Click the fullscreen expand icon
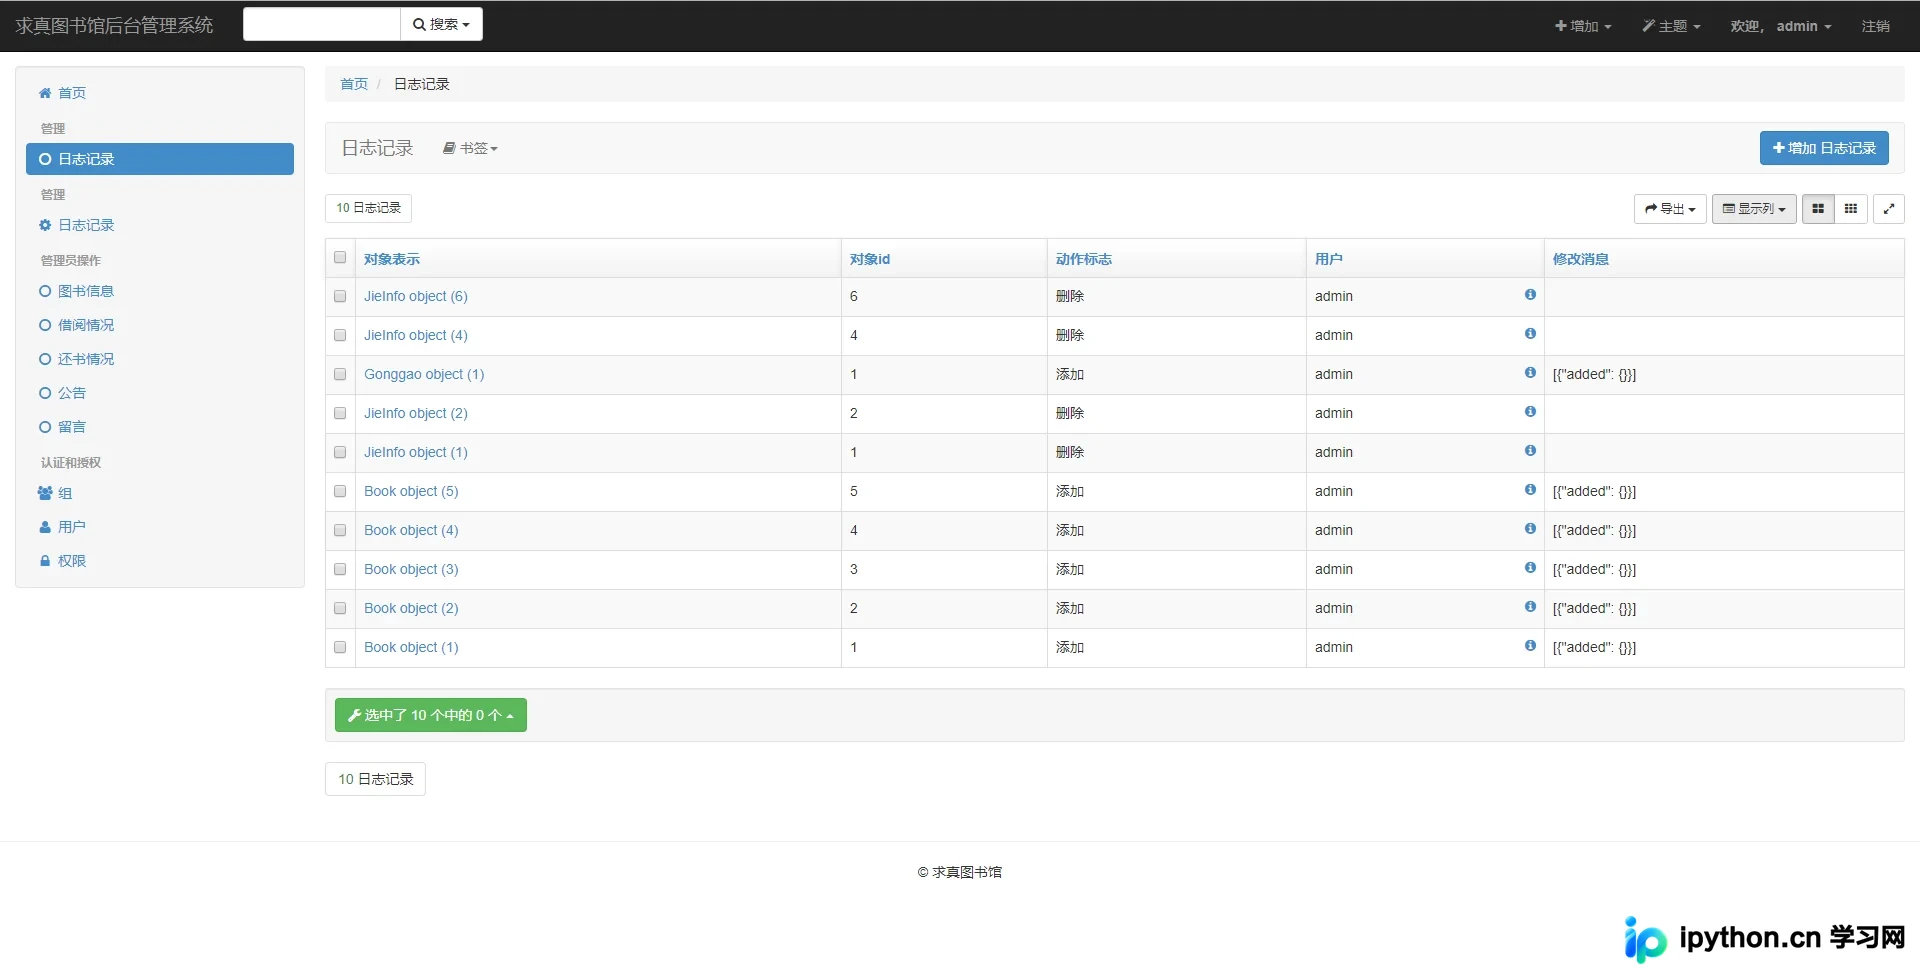The width and height of the screenshot is (1920, 980). (1889, 209)
